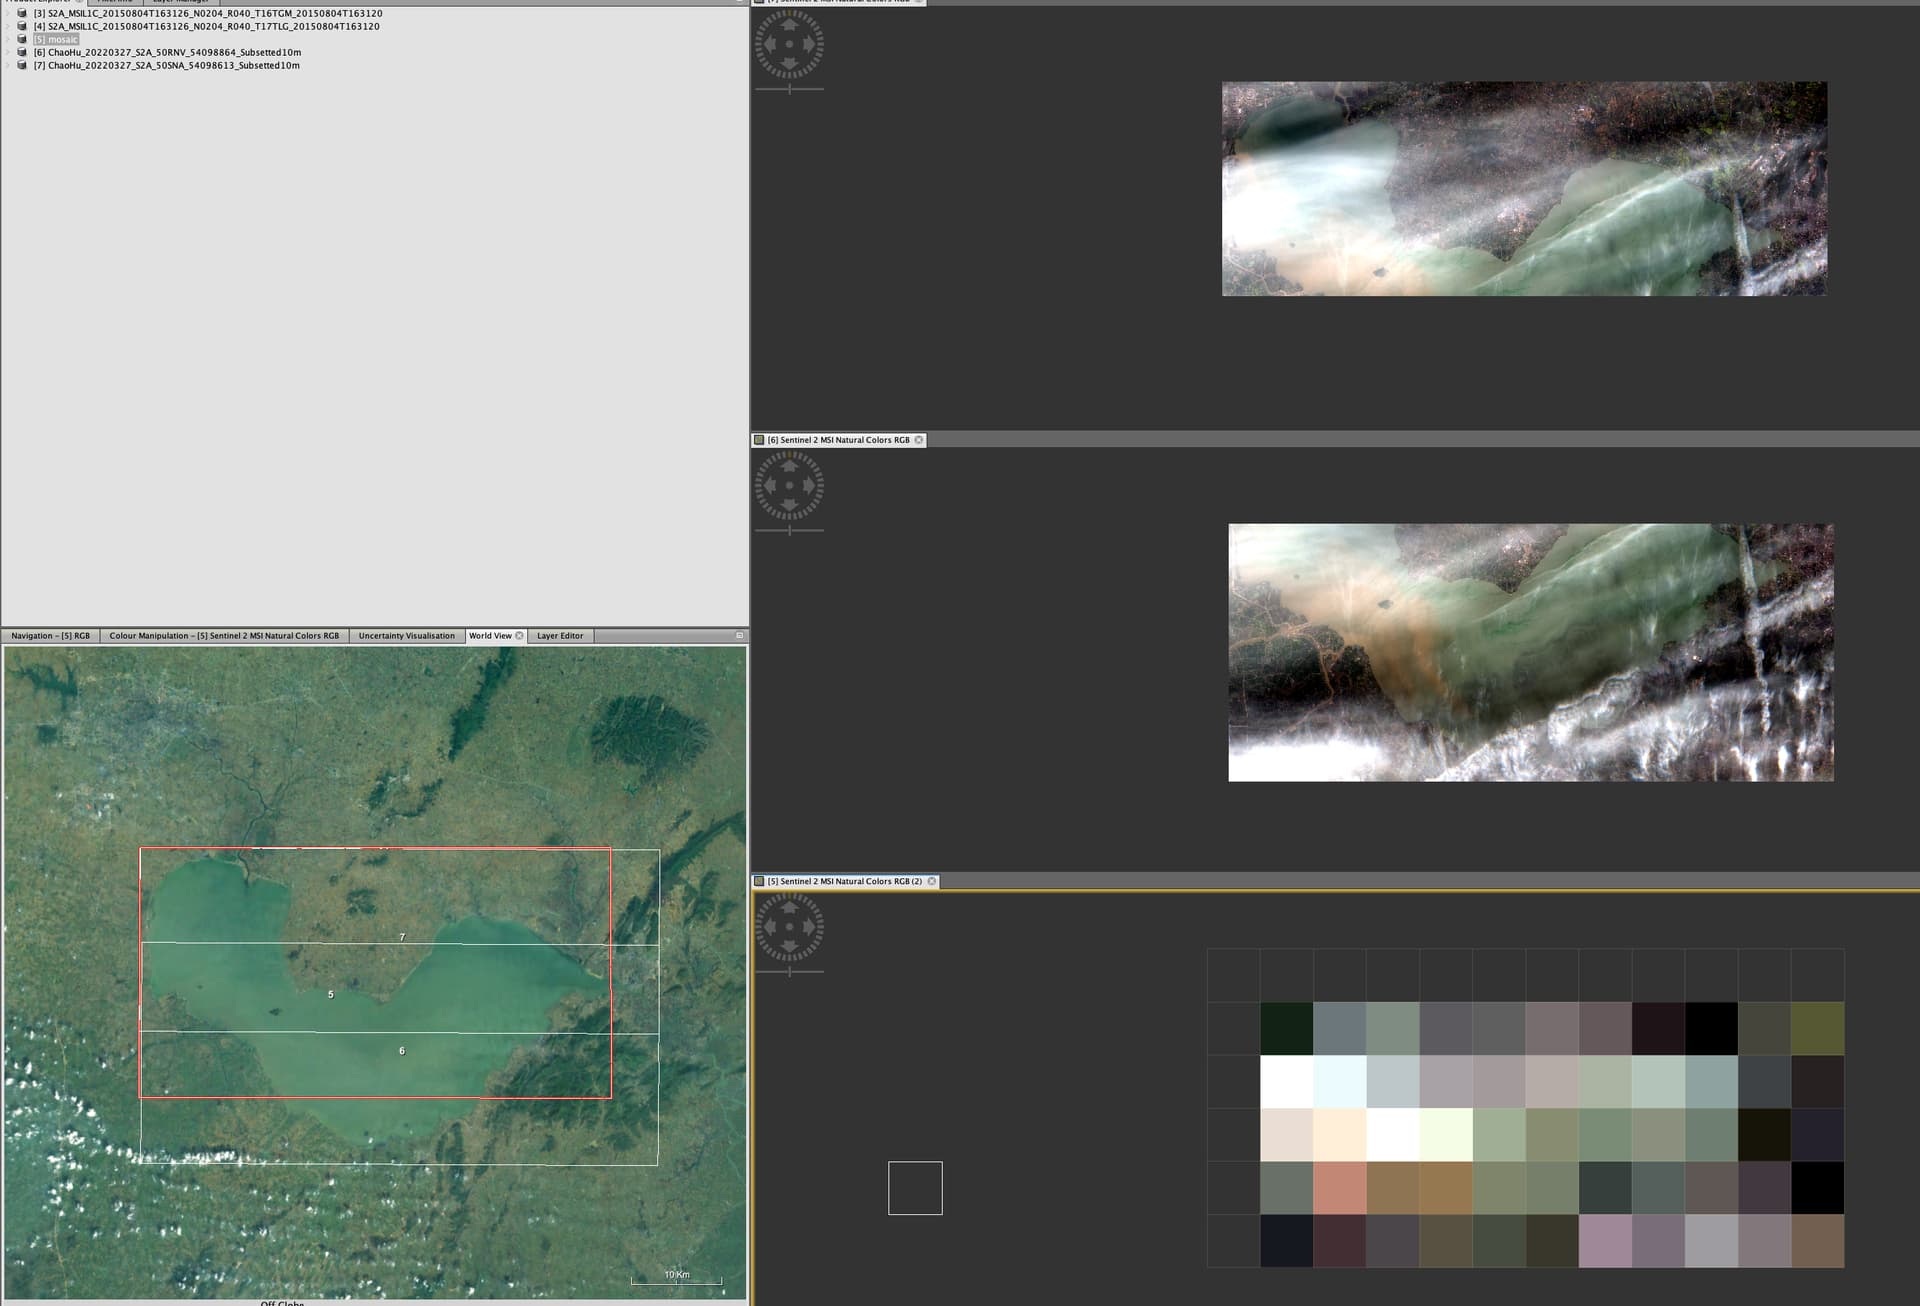Close the [6] Sentinel 2 MSI view tab
This screenshot has height=1306, width=1920.
tap(919, 440)
